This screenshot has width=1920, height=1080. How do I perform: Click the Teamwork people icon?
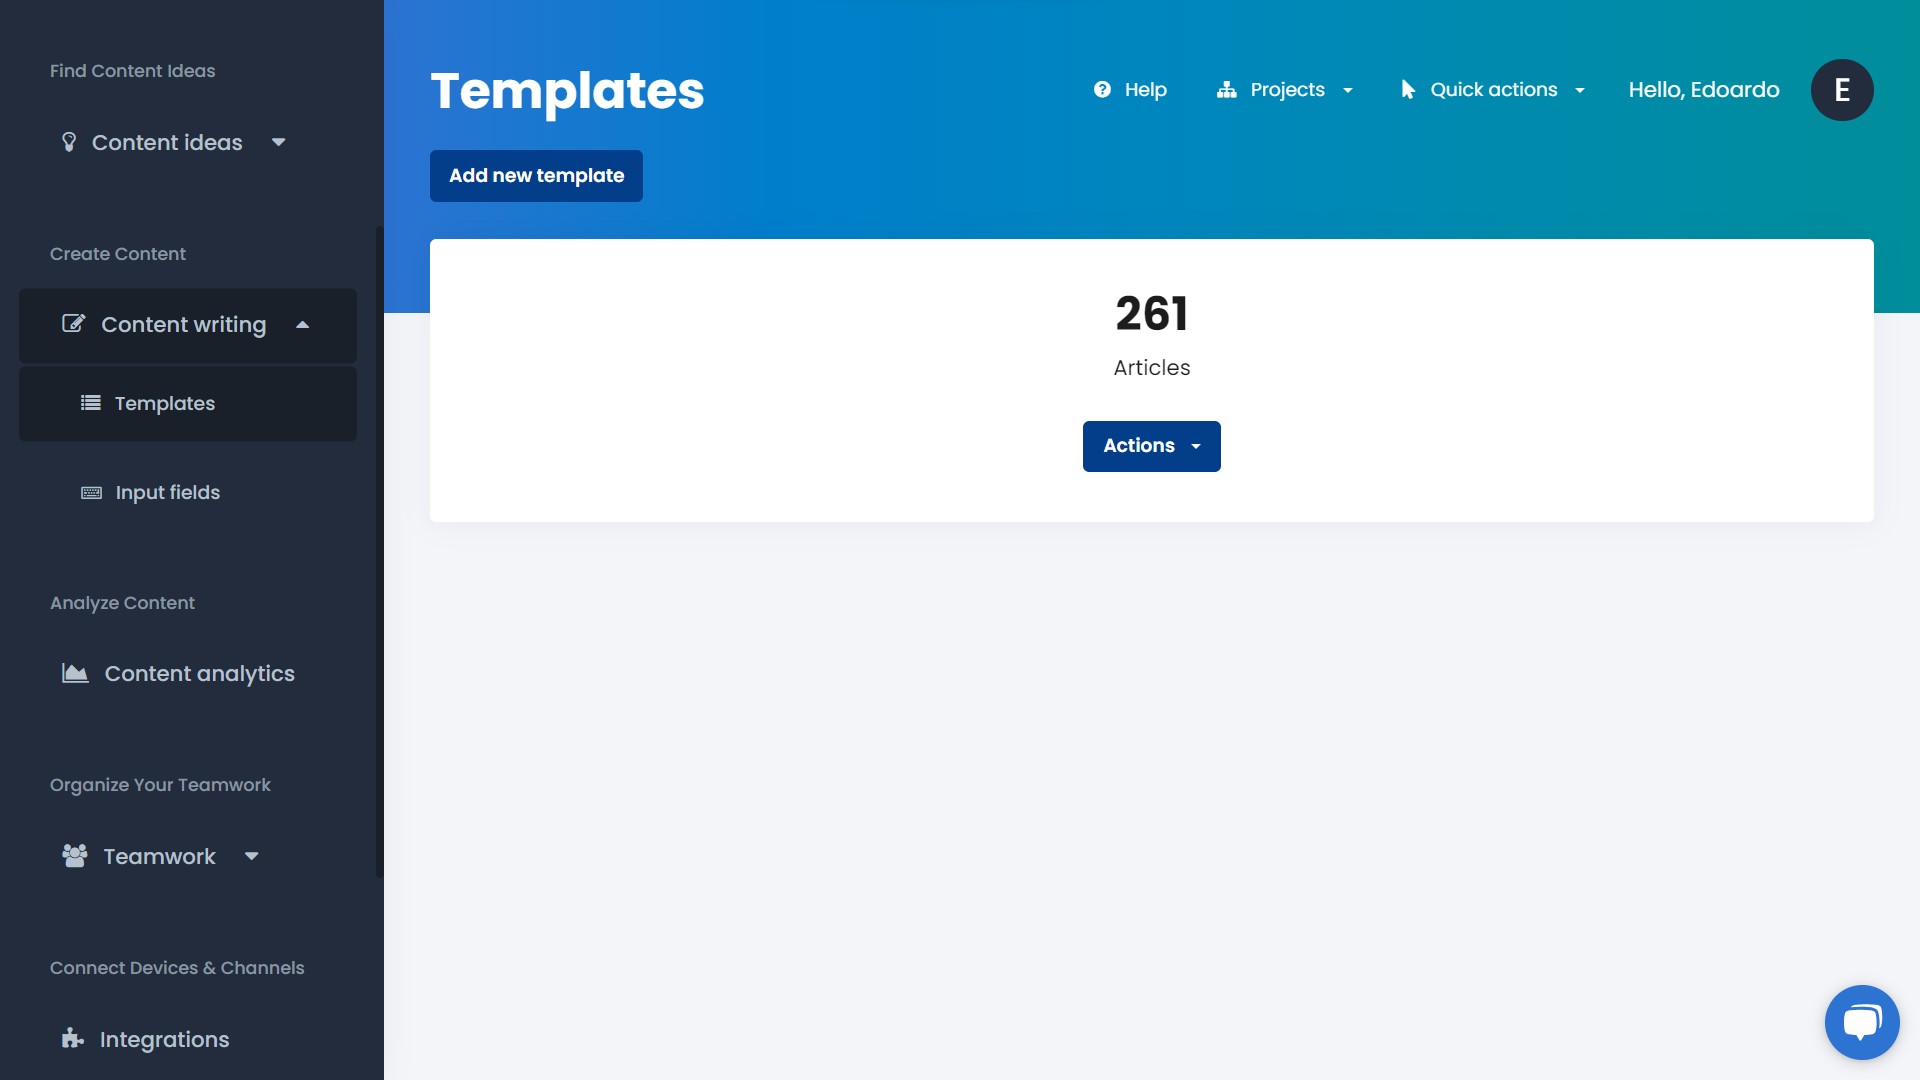73,856
